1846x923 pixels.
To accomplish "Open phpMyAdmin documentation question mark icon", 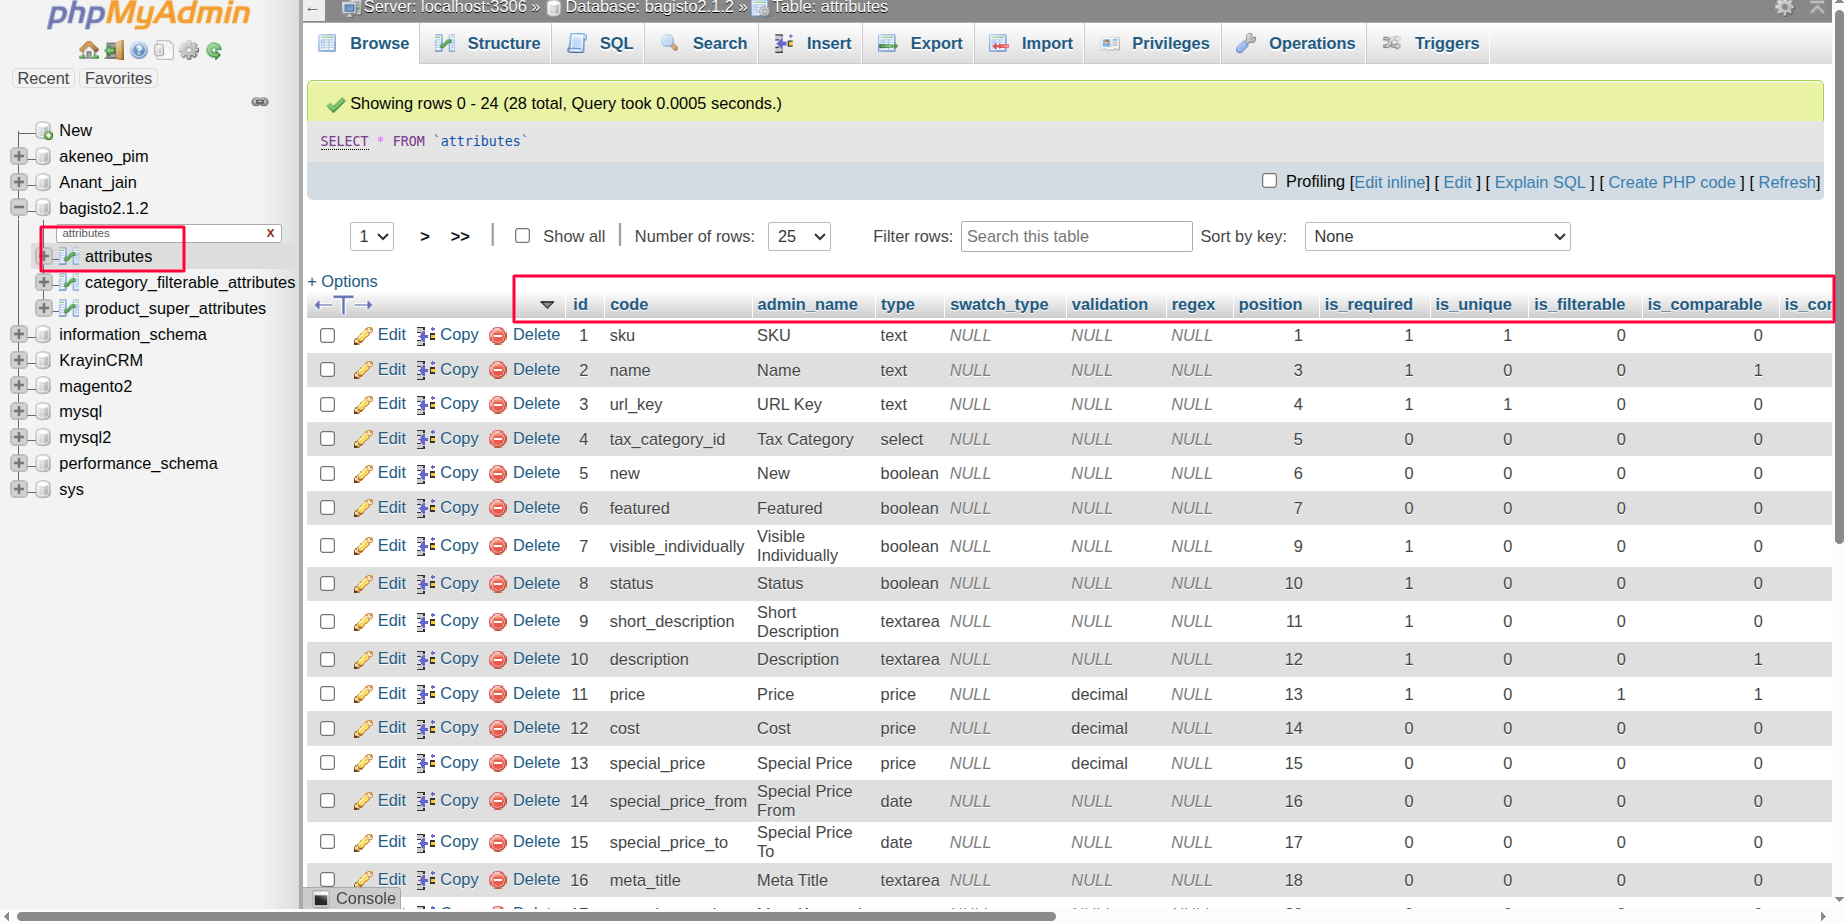I will (139, 50).
